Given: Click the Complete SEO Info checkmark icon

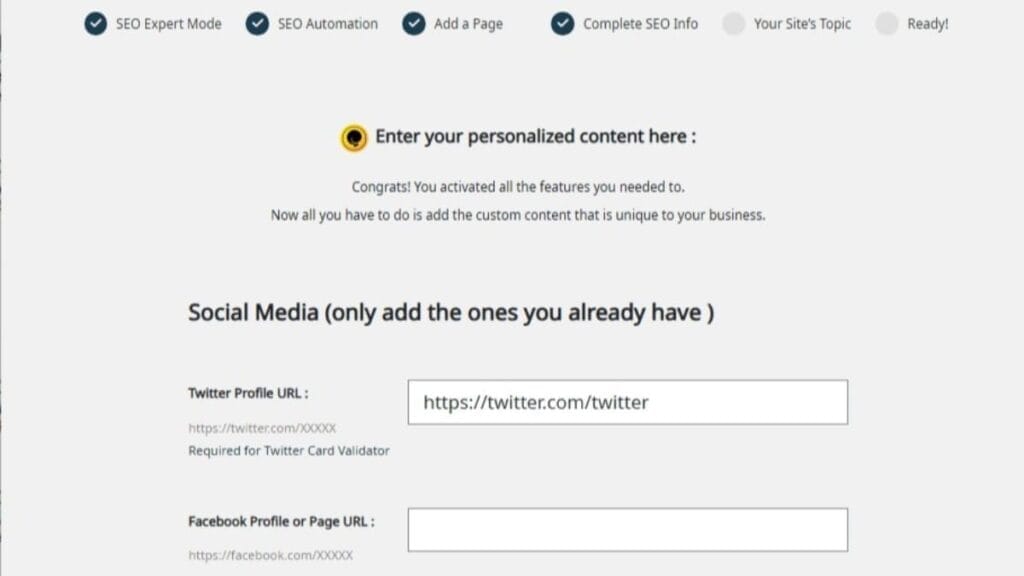Looking at the screenshot, I should pos(562,23).
